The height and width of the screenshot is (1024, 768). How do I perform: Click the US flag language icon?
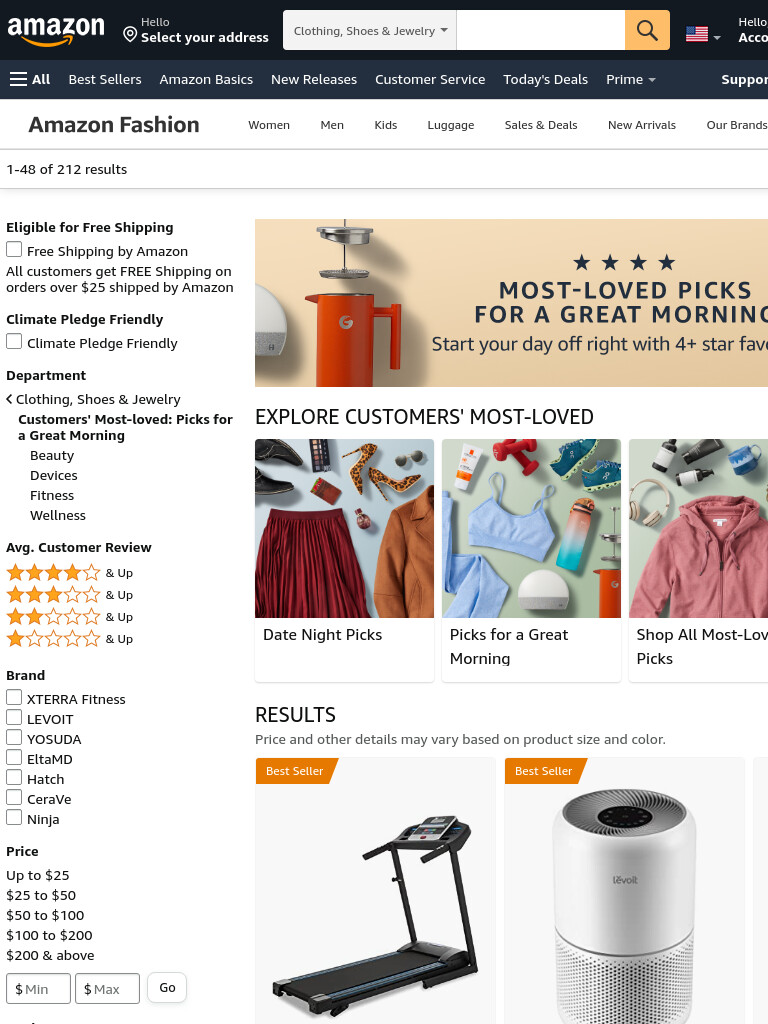(697, 34)
